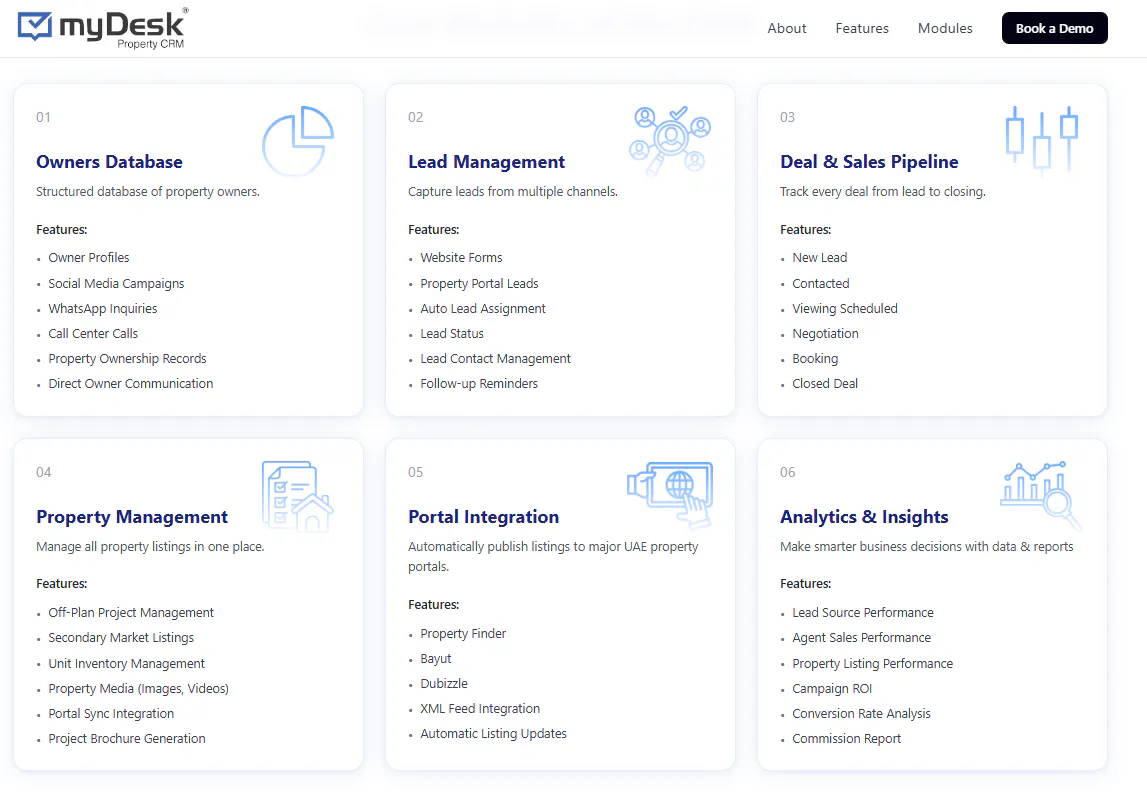Click 'Social Media Campaigns' feature text

click(116, 284)
